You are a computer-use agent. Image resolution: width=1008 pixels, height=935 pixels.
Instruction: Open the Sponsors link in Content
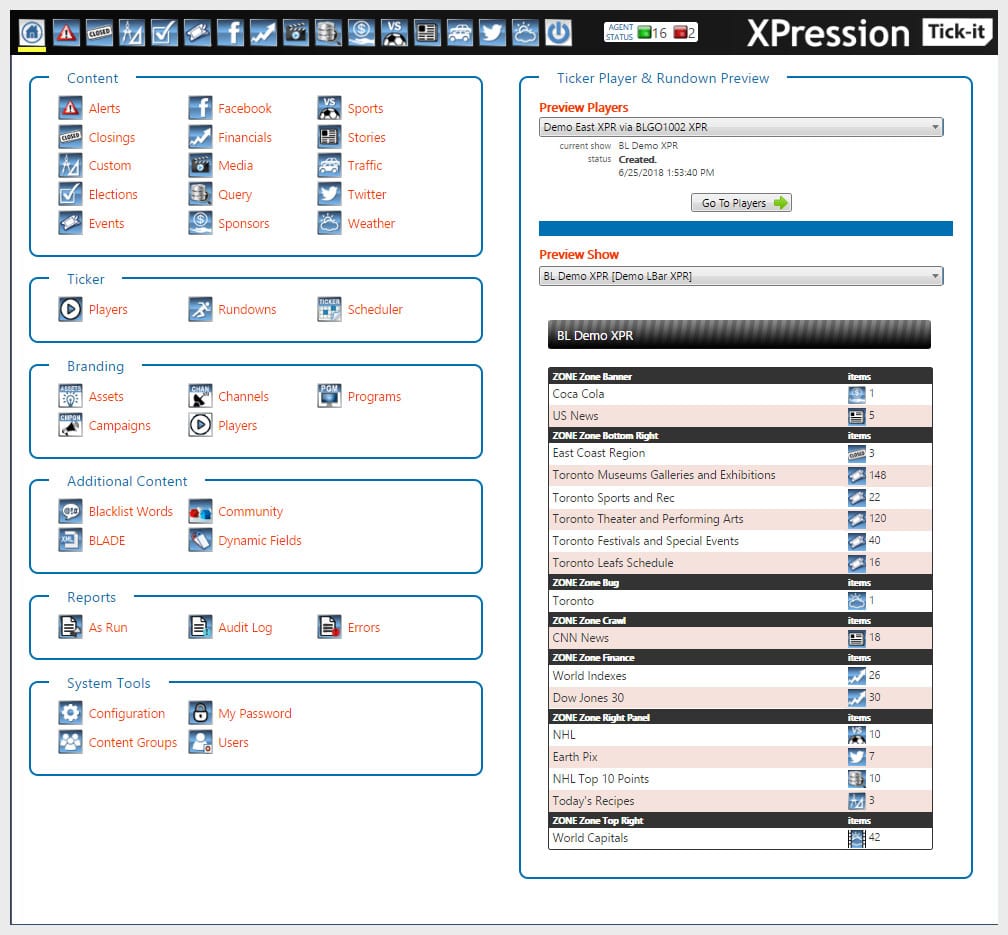click(244, 224)
